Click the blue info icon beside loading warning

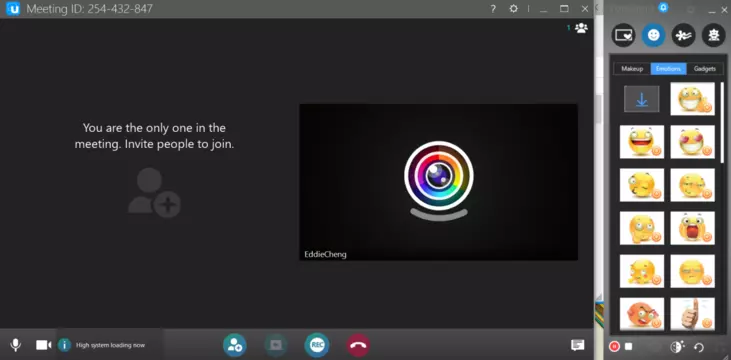(x=64, y=345)
